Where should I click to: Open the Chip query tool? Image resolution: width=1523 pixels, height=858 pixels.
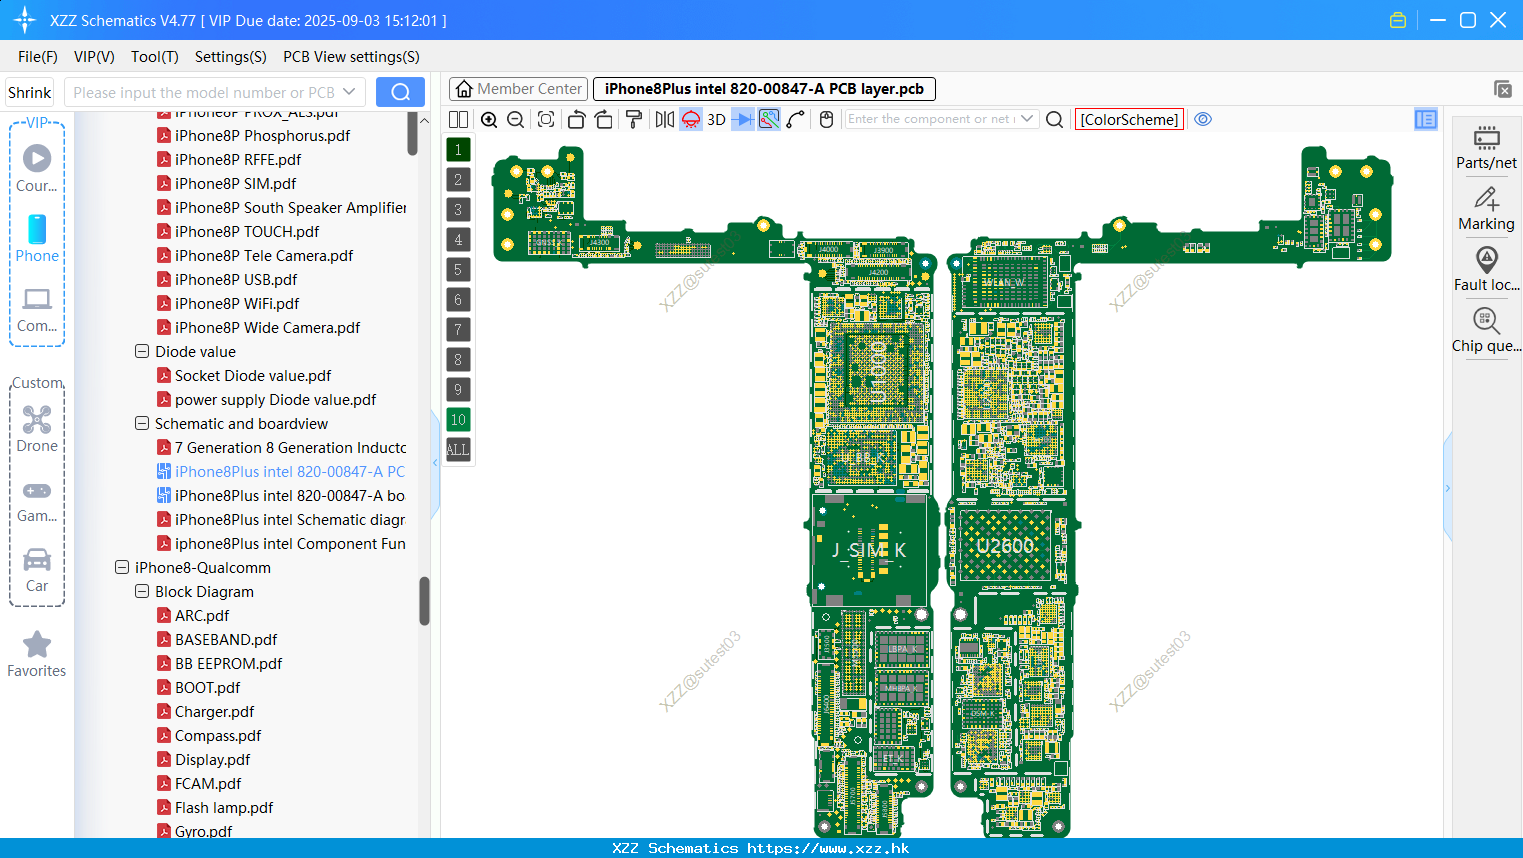pos(1486,331)
